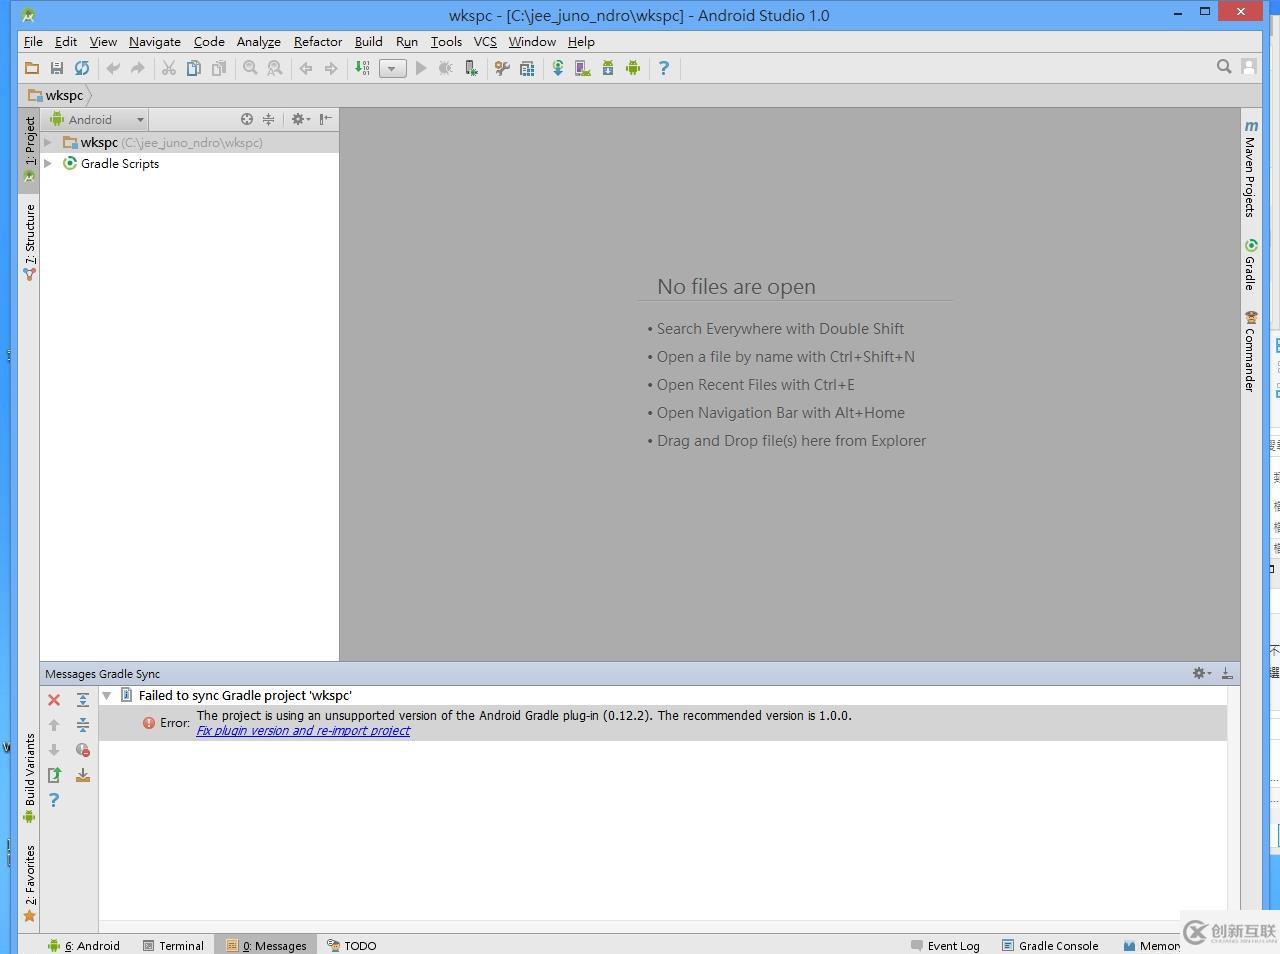
Task: Click the Redo arrow in toolbar
Action: (x=138, y=68)
